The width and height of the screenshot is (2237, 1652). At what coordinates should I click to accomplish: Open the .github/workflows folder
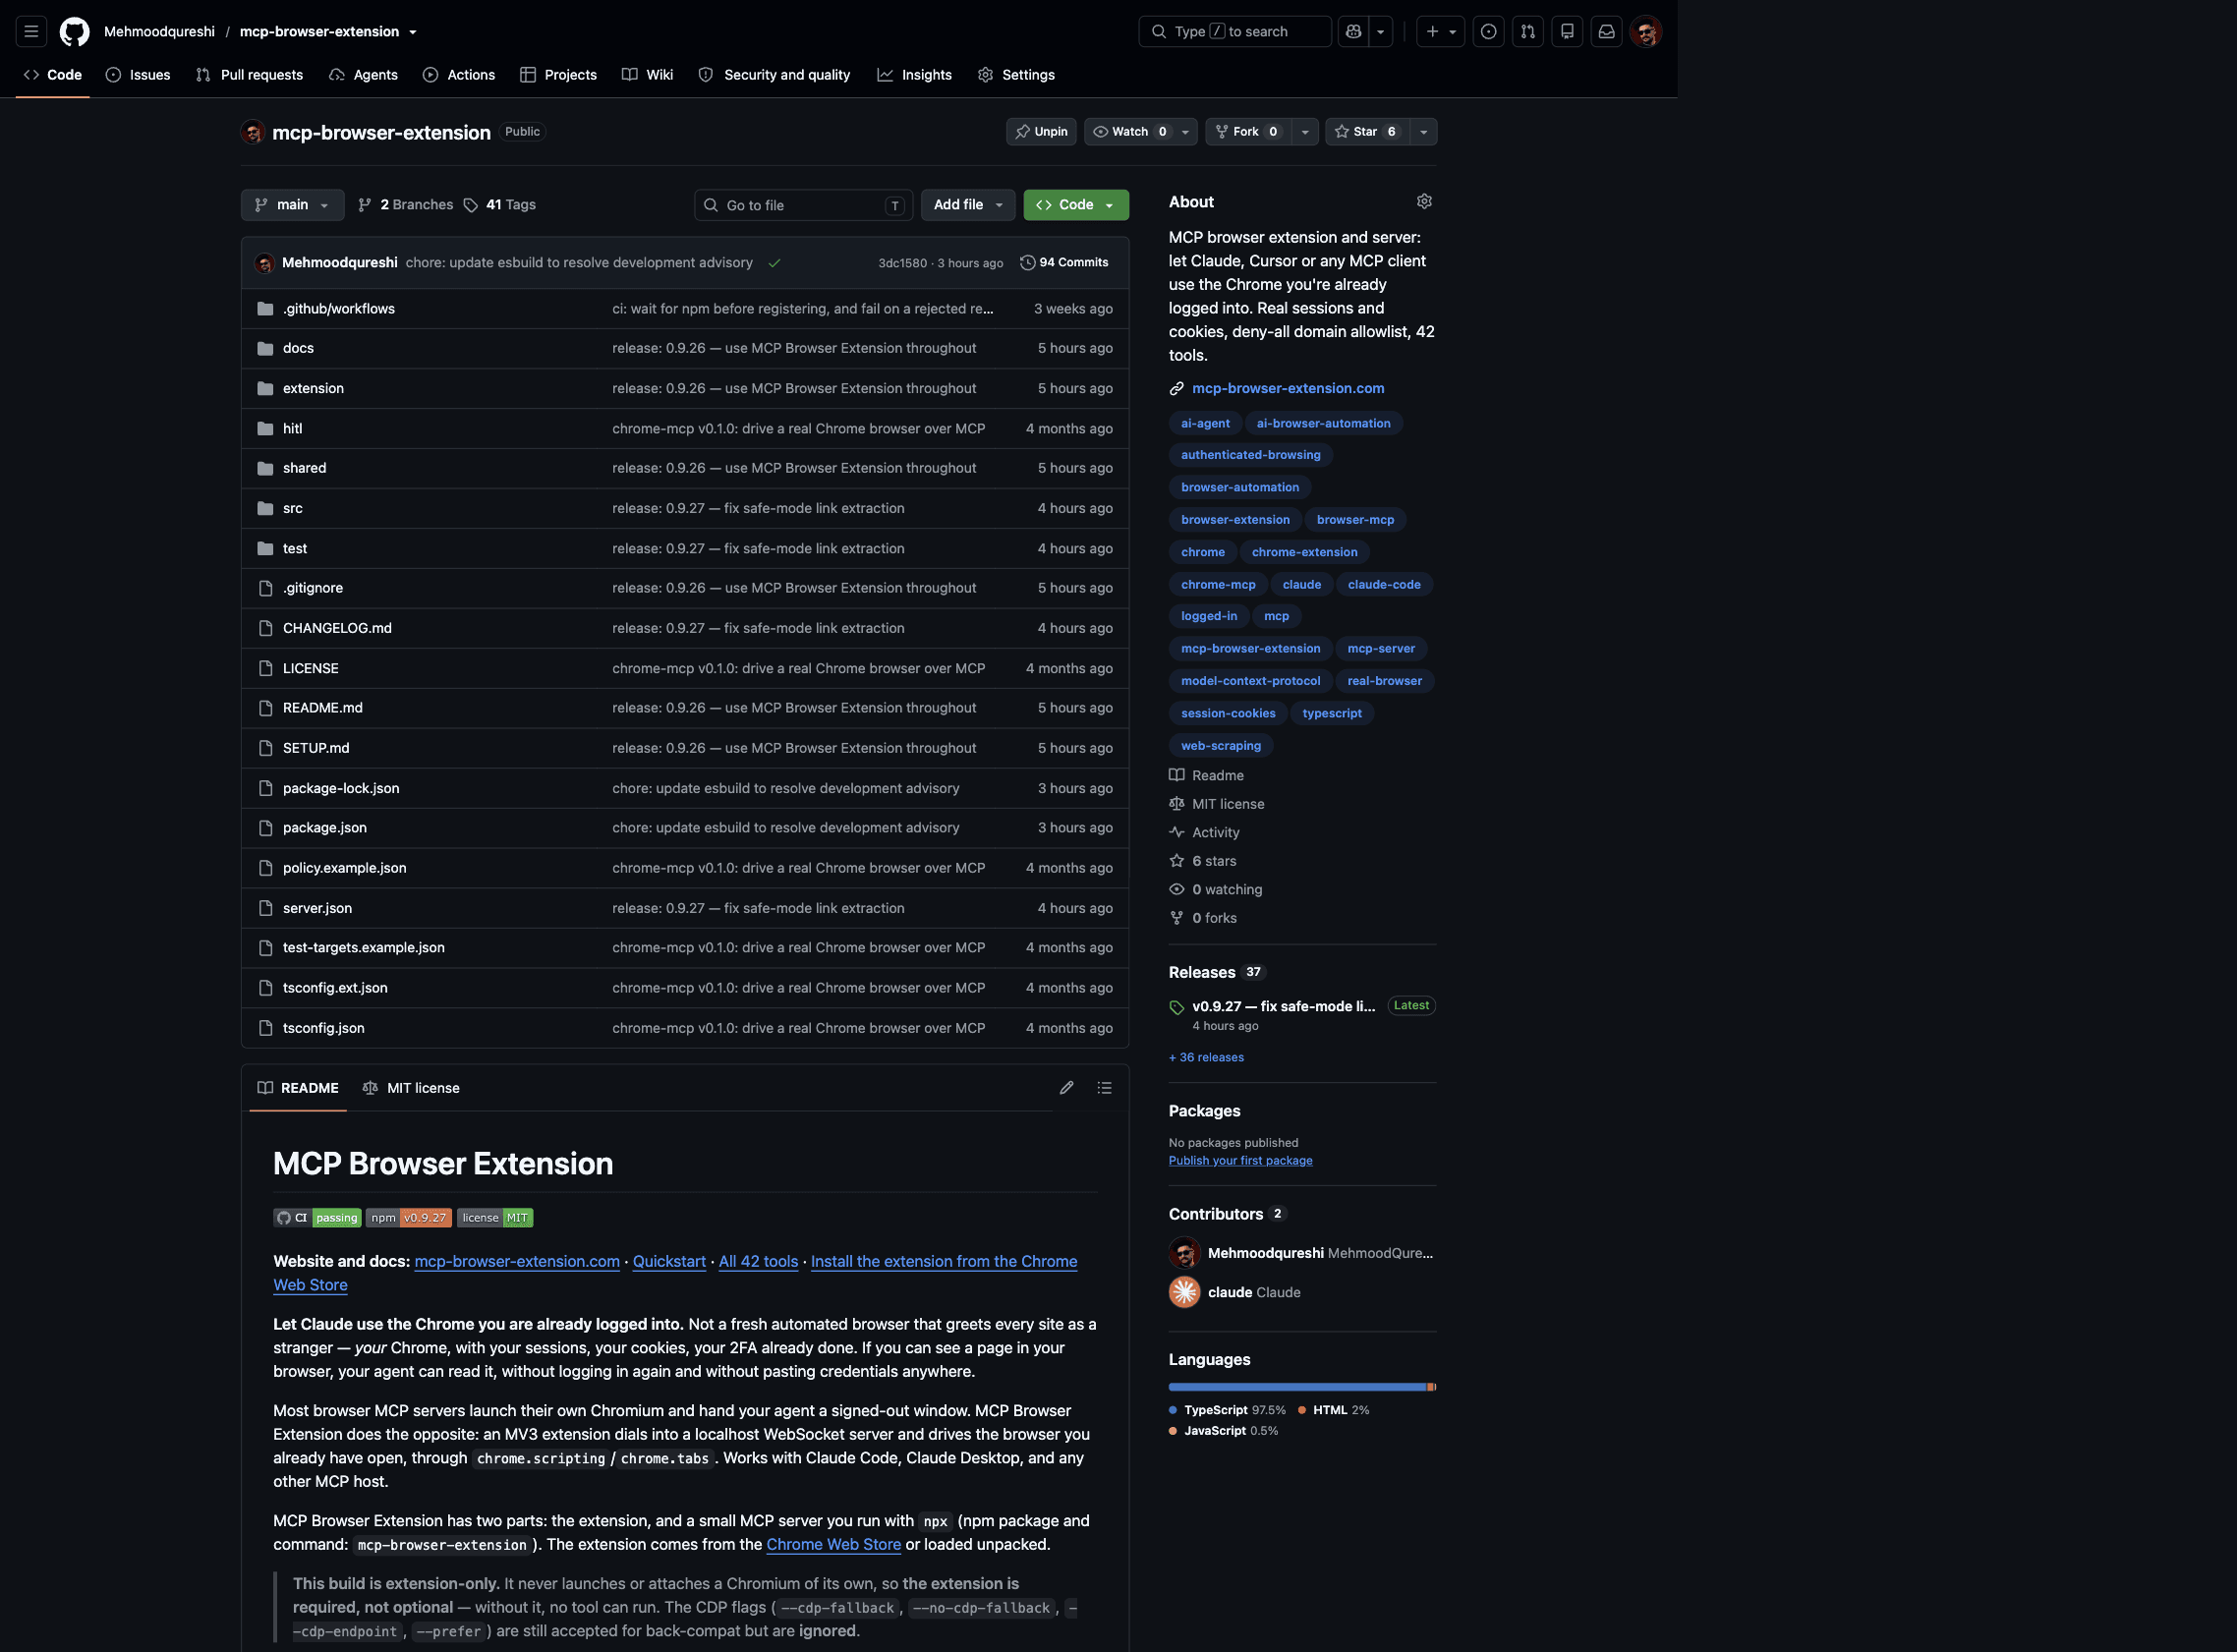338,308
